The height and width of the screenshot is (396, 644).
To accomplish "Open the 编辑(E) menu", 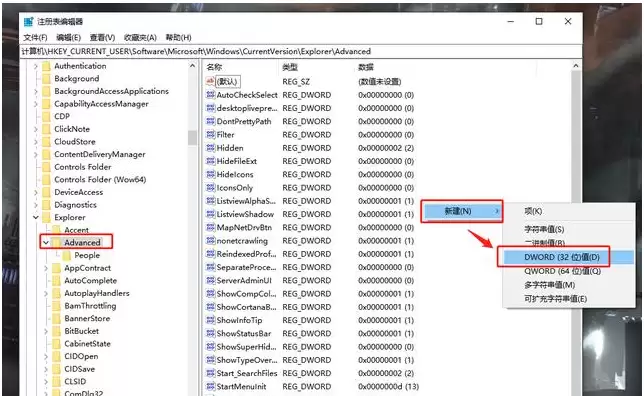I will 68,37.
